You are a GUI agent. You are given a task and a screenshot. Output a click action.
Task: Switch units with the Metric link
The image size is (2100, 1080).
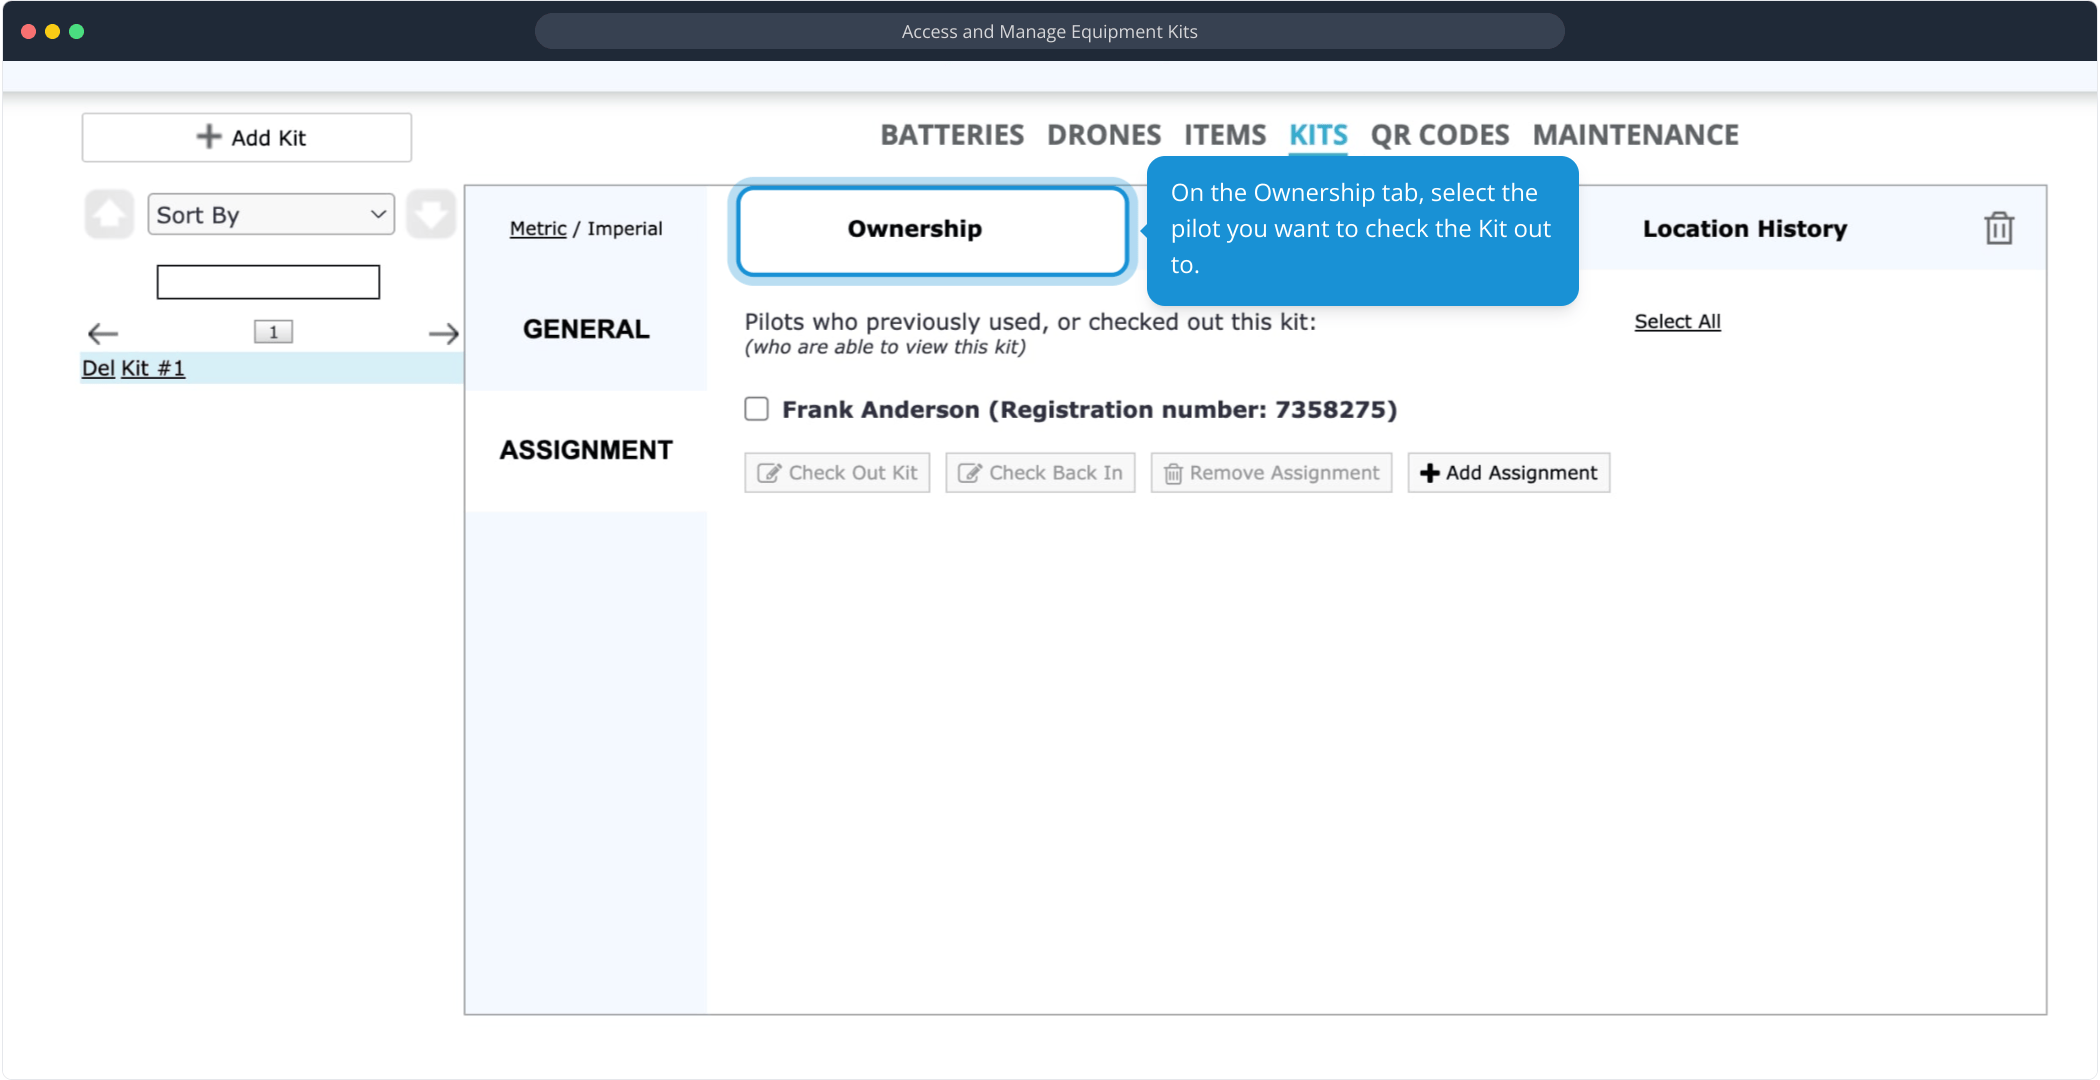click(537, 229)
